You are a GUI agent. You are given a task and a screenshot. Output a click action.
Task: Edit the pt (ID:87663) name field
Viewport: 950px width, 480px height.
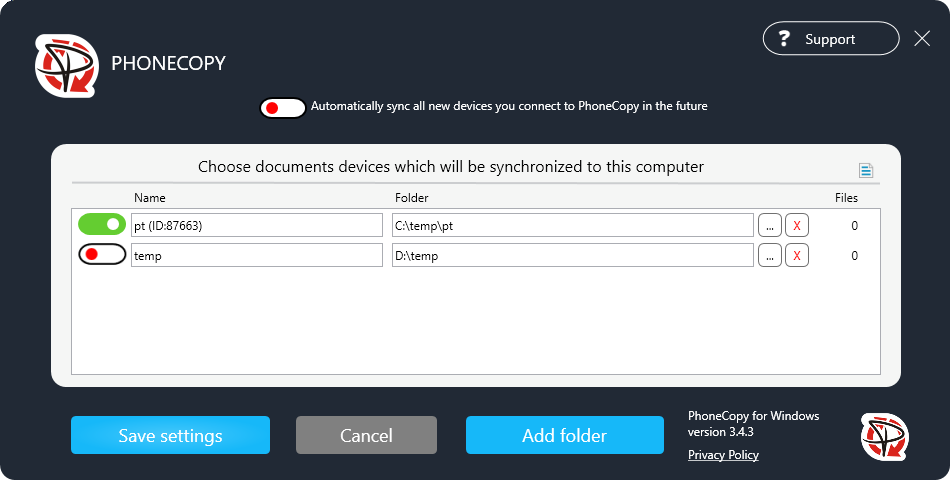[x=257, y=225]
